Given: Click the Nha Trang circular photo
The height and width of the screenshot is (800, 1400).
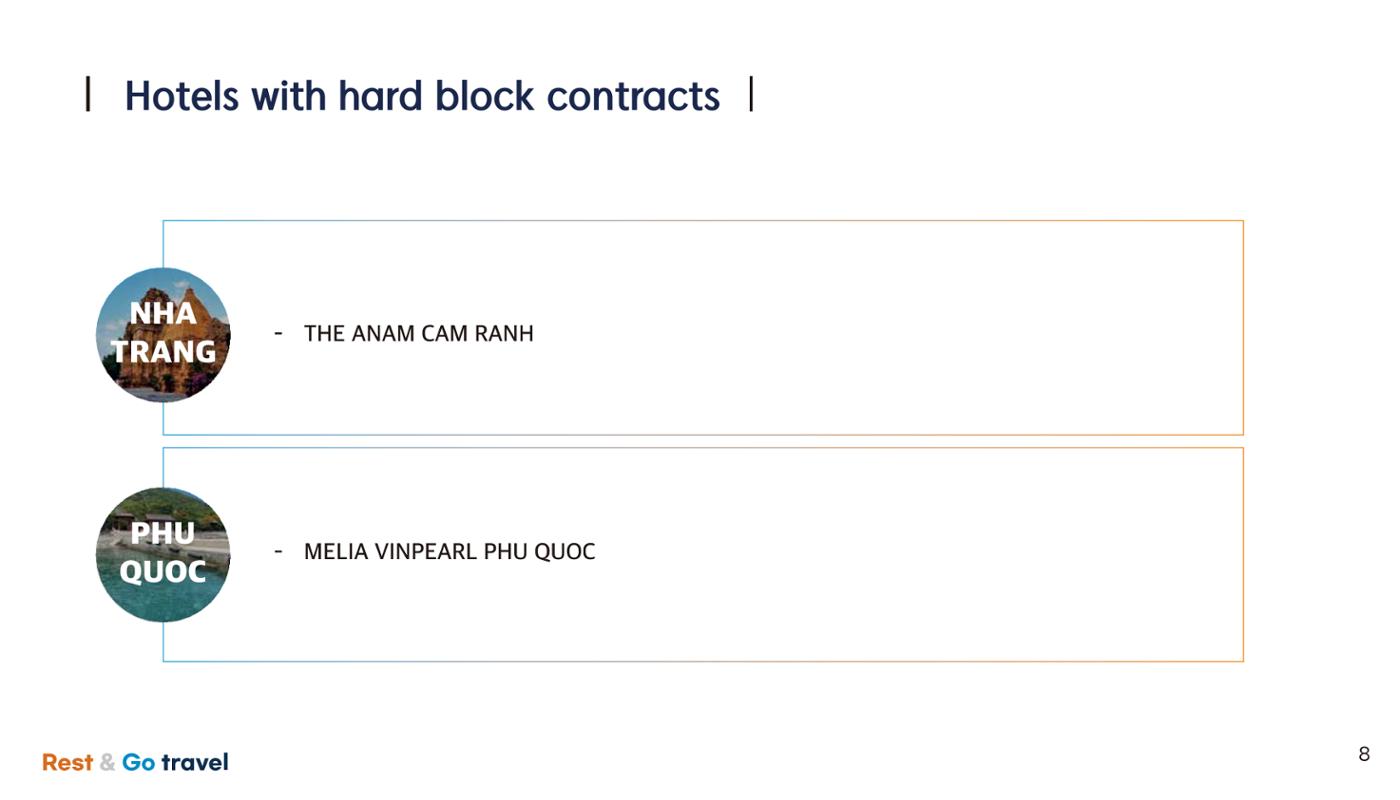Looking at the screenshot, I should click(163, 335).
